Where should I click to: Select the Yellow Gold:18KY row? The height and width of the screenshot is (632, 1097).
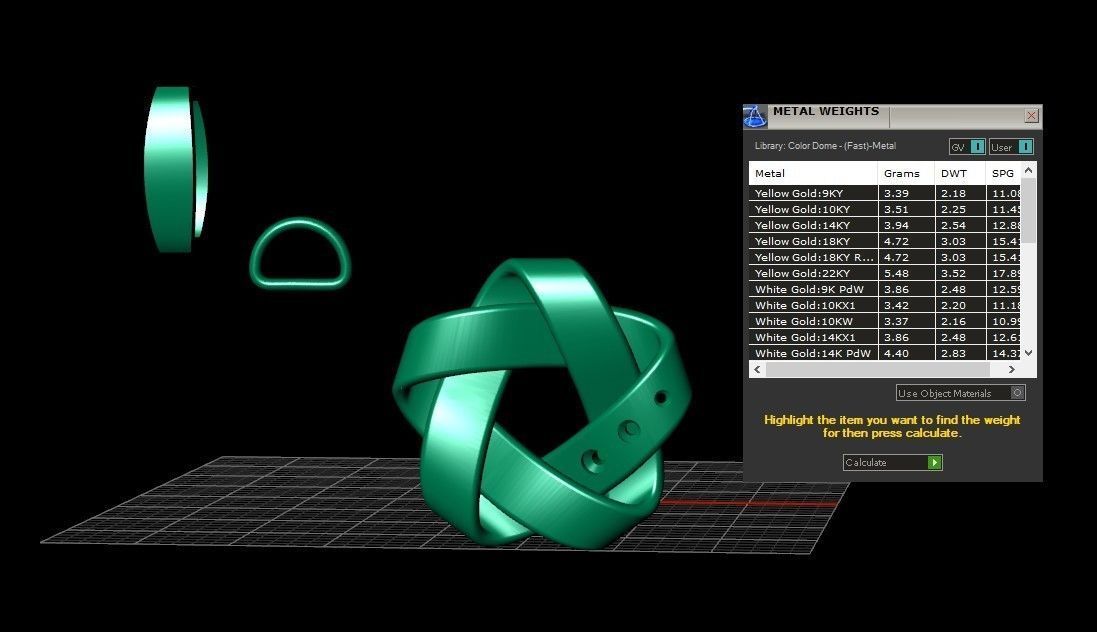coord(884,241)
